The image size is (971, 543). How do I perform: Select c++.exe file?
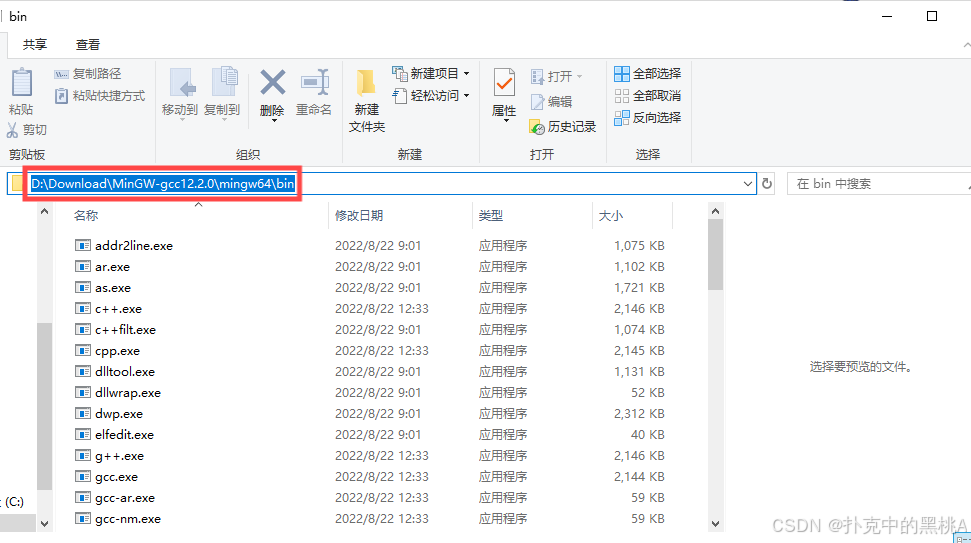[x=118, y=308]
